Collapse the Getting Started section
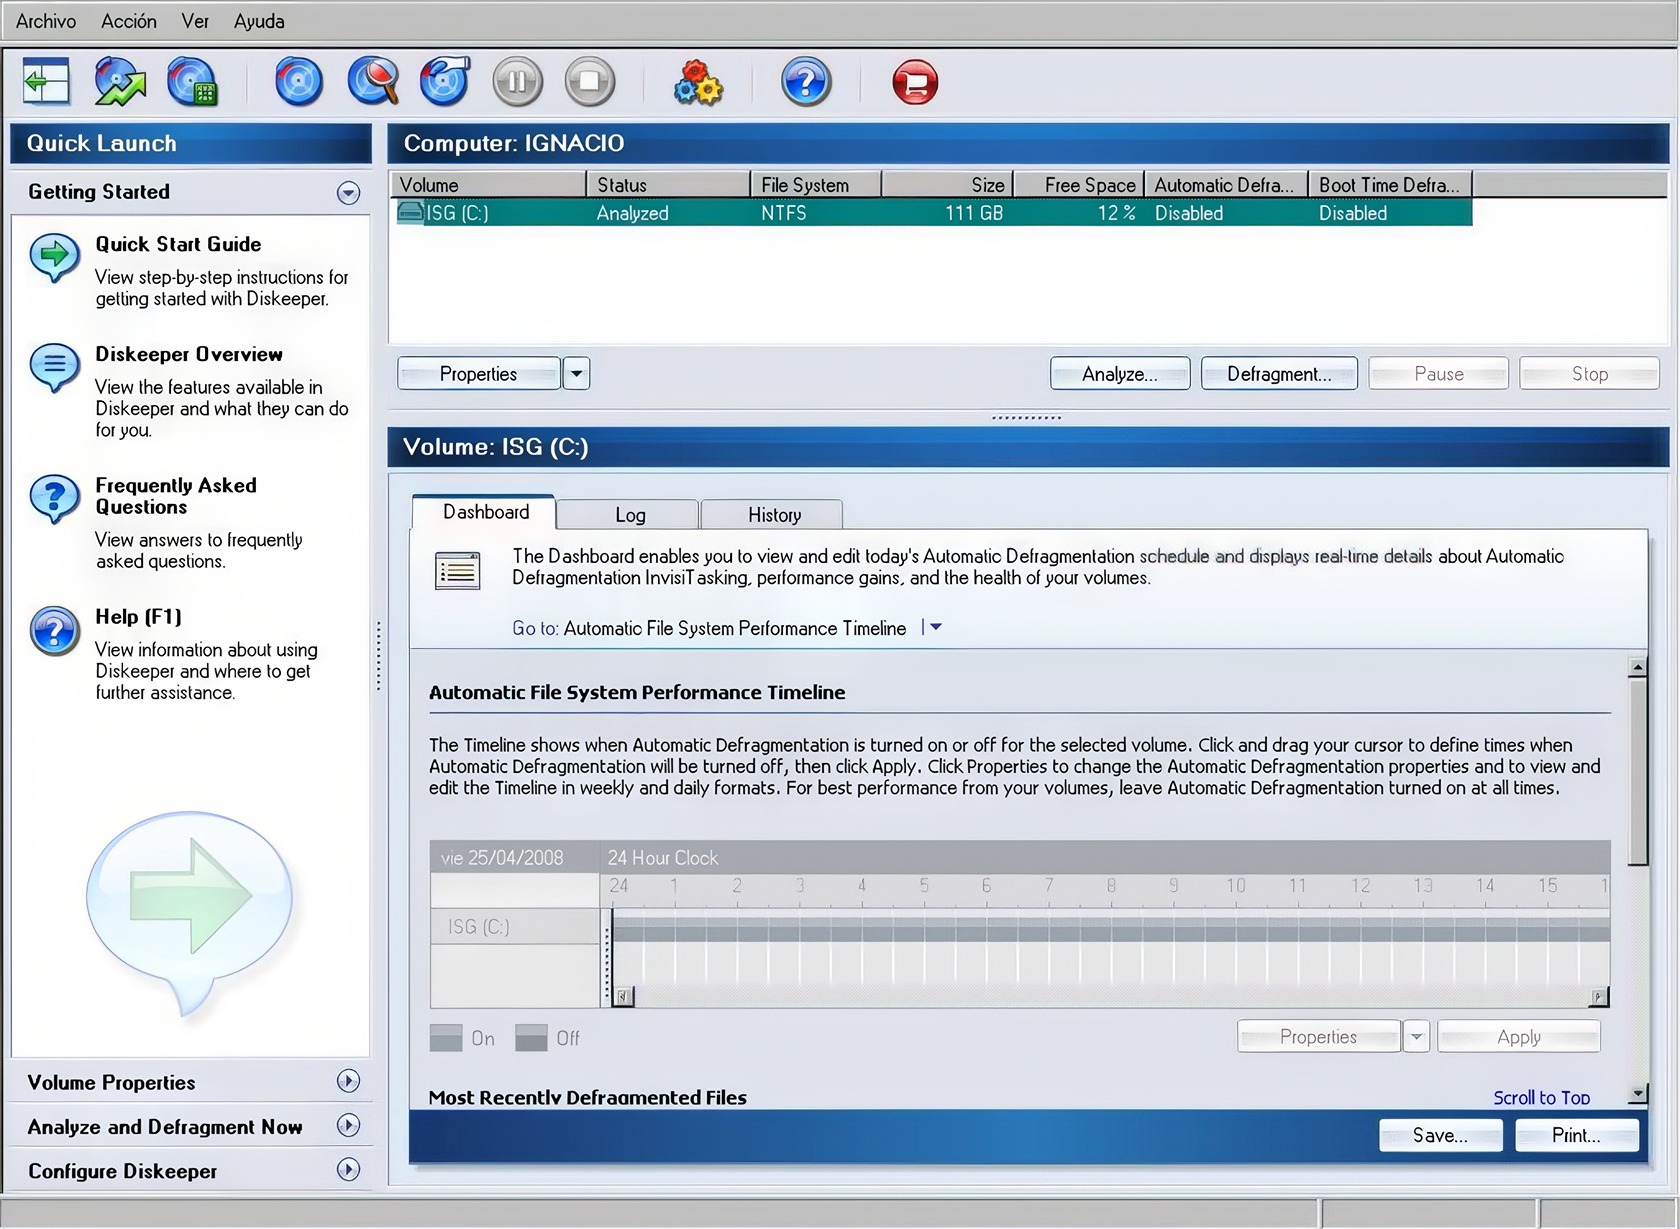 pyautogui.click(x=348, y=193)
